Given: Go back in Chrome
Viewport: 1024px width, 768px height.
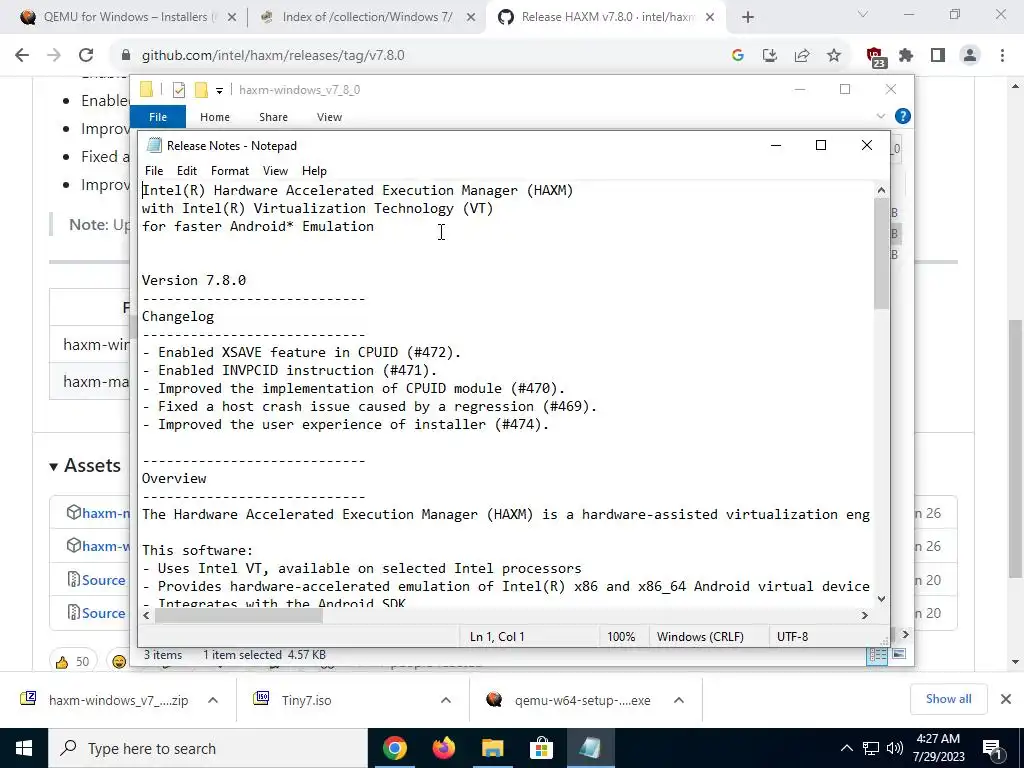Looking at the screenshot, I should coord(22,56).
